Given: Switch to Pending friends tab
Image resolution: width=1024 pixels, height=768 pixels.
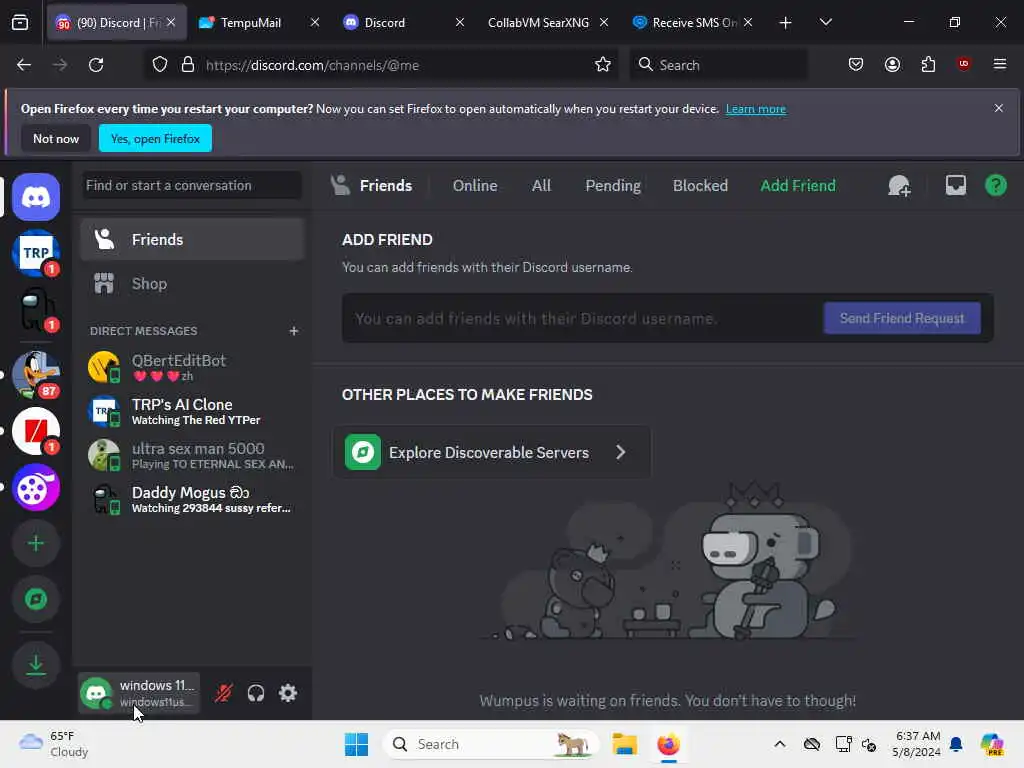Looking at the screenshot, I should point(613,186).
